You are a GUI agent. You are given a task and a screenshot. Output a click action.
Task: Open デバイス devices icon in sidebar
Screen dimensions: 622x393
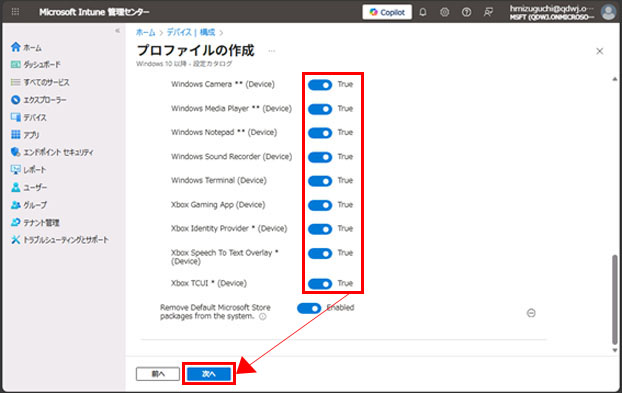[x=15, y=117]
